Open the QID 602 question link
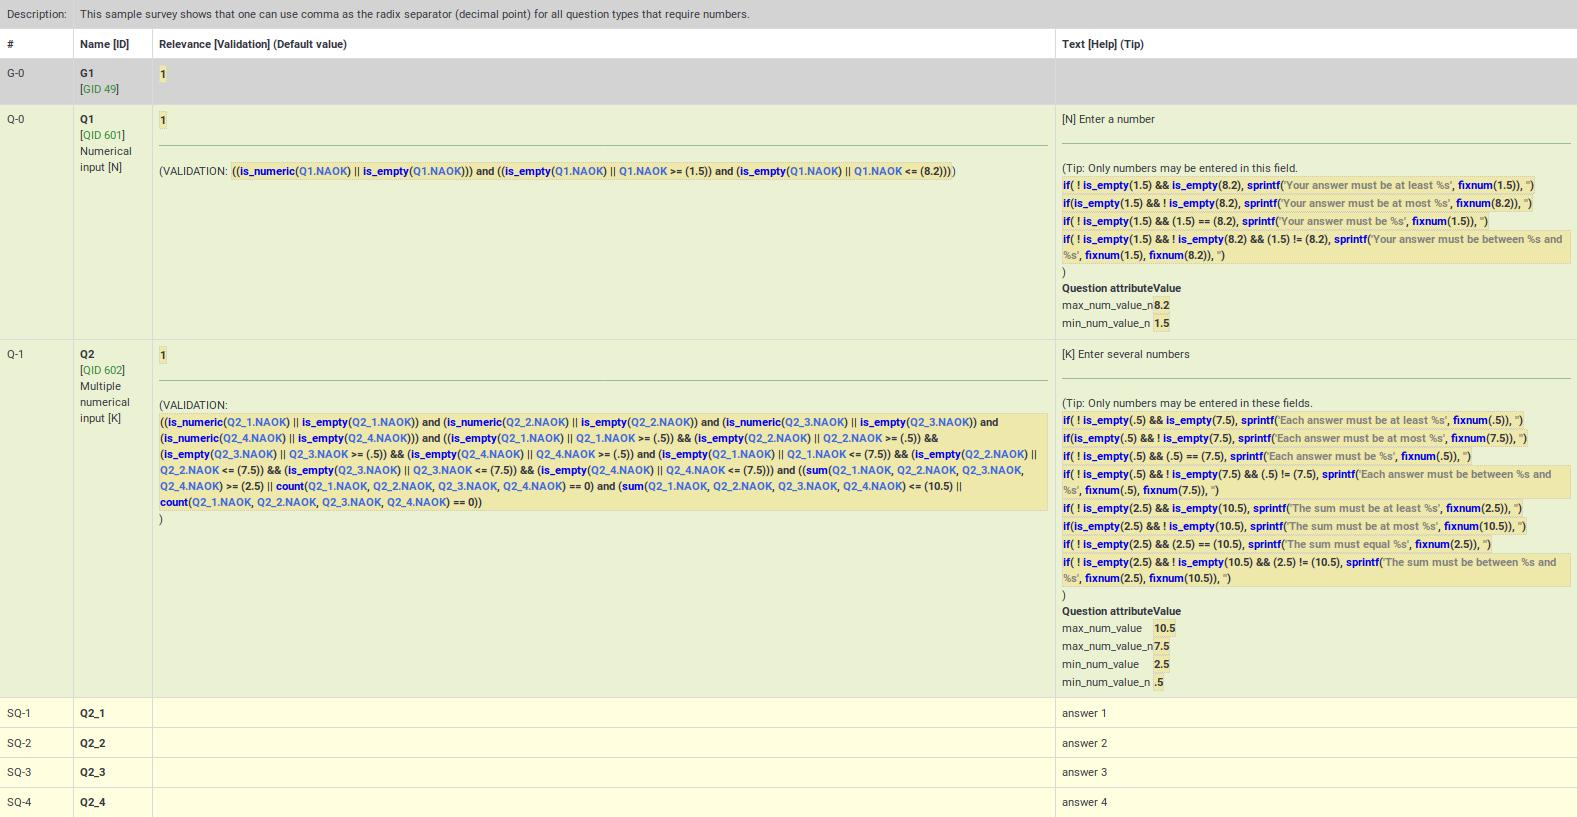 tap(102, 370)
